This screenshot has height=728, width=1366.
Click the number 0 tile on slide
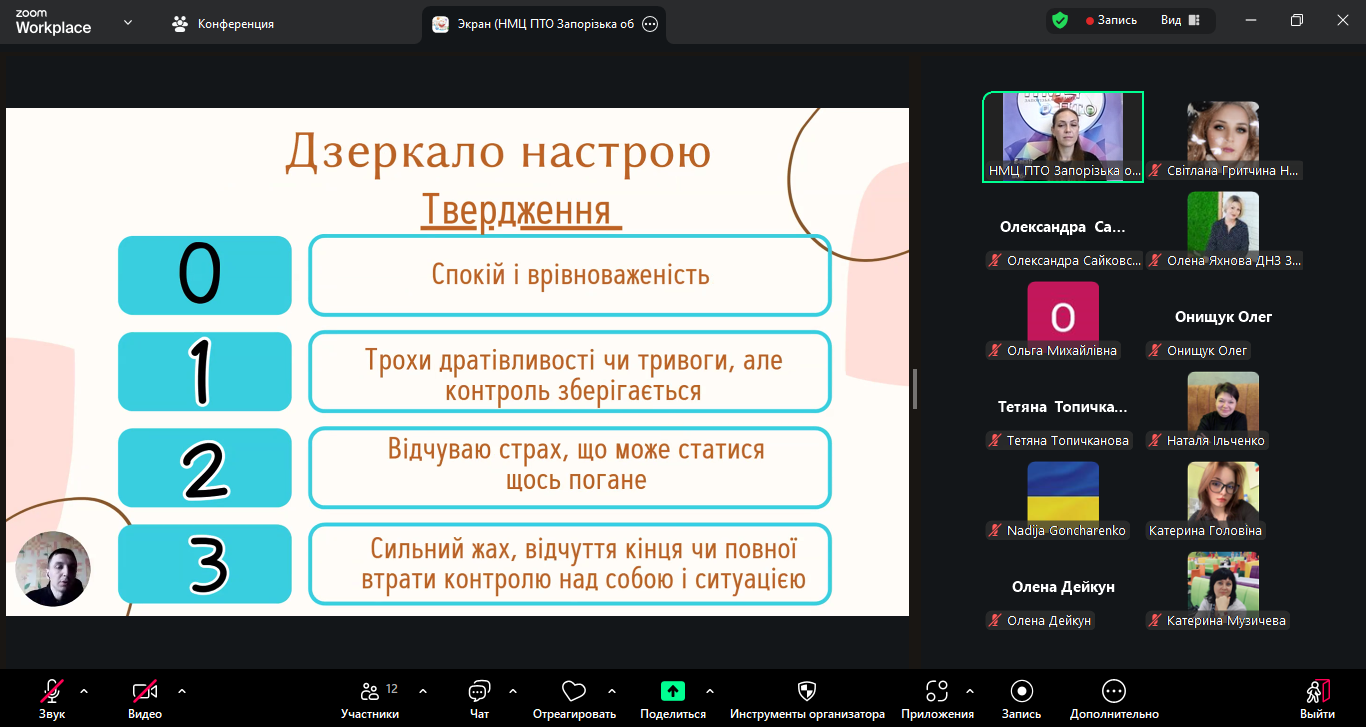pyautogui.click(x=205, y=275)
